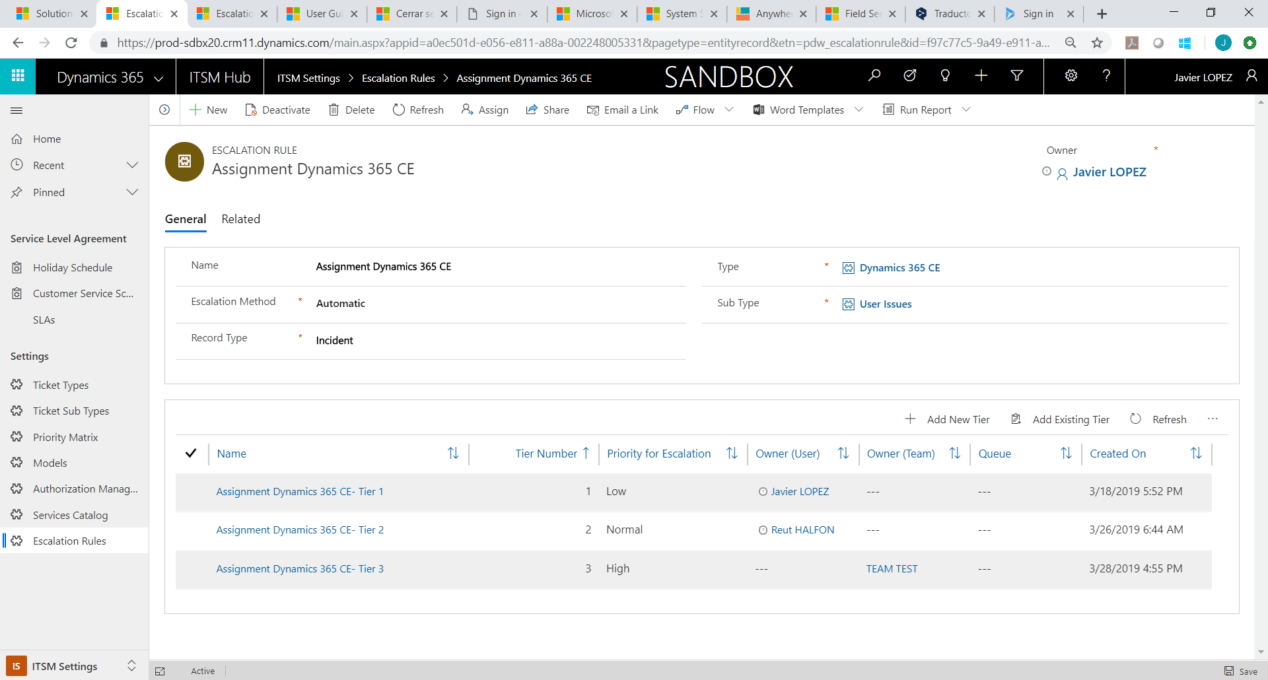Open a new browser tab
The height and width of the screenshot is (680, 1268).
(x=1102, y=14)
